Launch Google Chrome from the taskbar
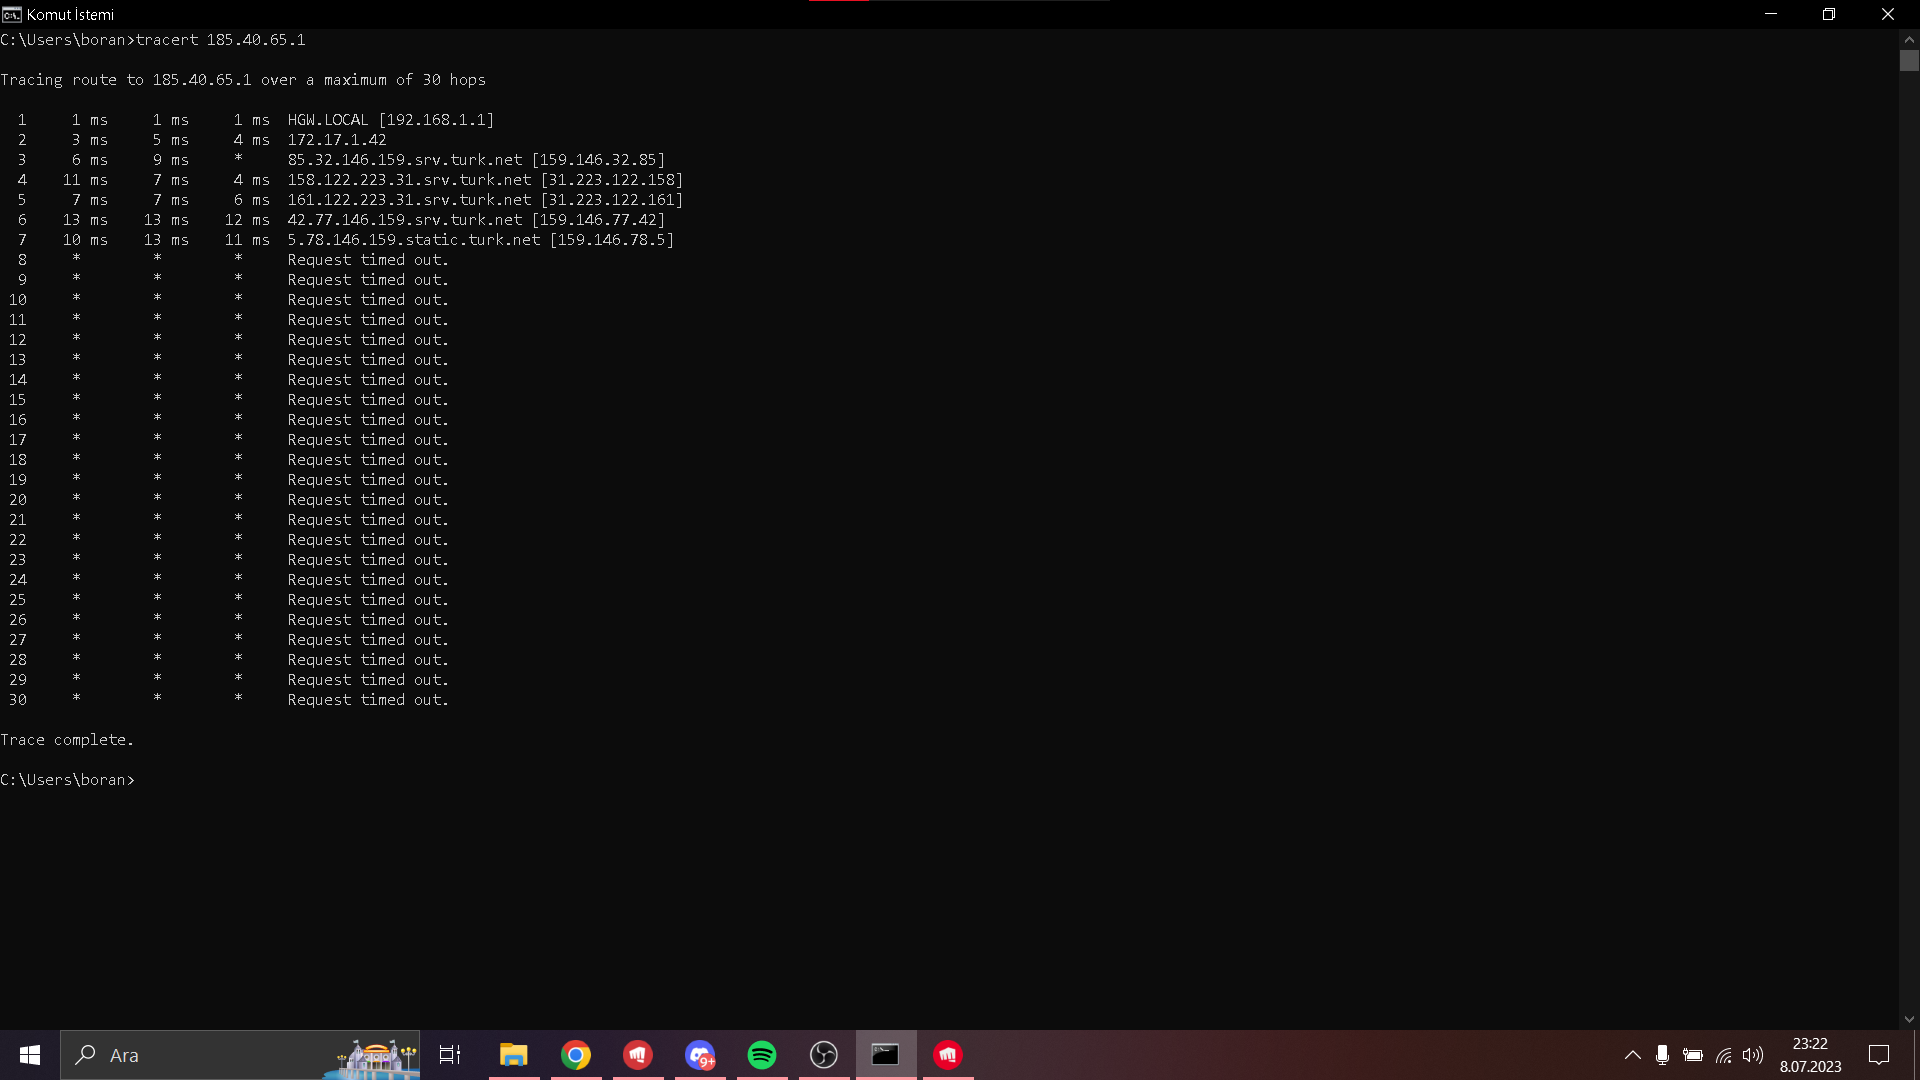The width and height of the screenshot is (1920, 1080). click(x=576, y=1055)
